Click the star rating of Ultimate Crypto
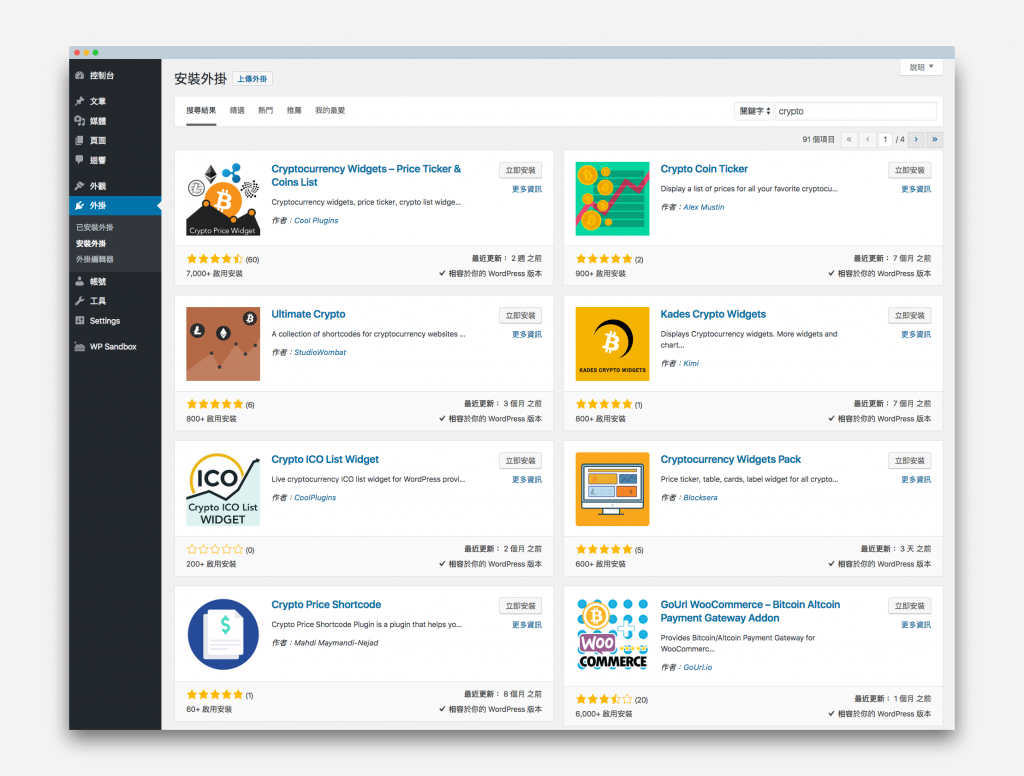The height and width of the screenshot is (776, 1024). (215, 404)
